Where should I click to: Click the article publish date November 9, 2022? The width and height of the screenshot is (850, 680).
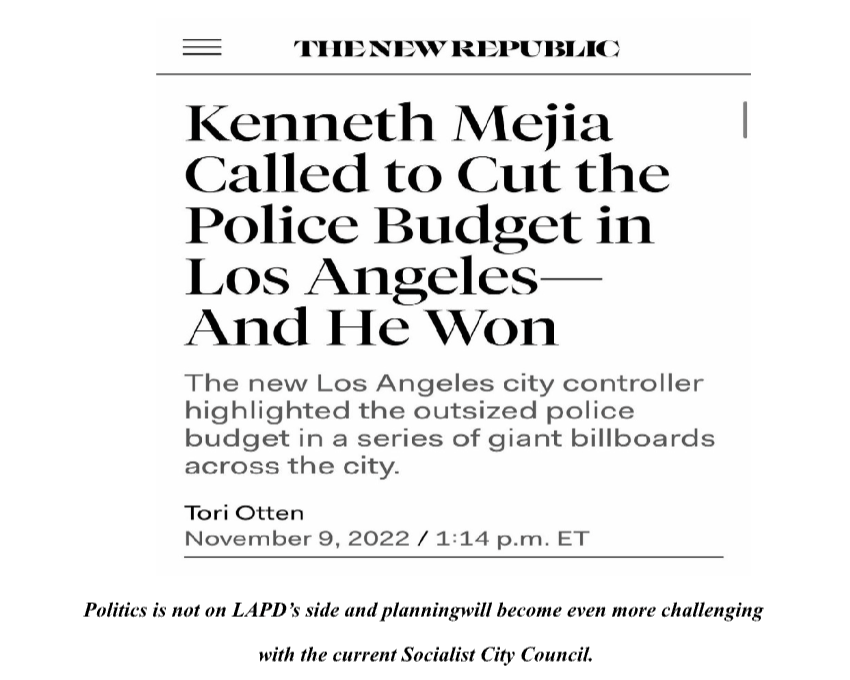pos(296,538)
